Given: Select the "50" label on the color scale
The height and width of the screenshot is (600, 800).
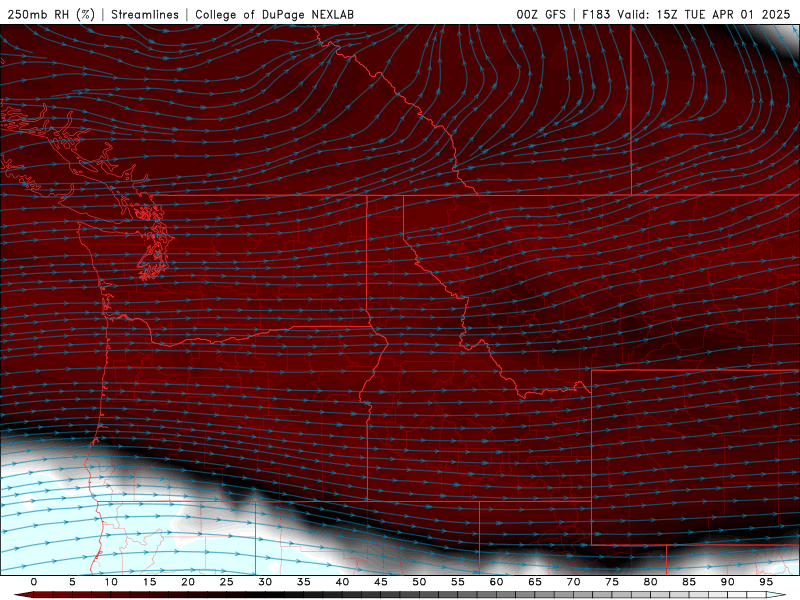Looking at the screenshot, I should click(x=419, y=582).
